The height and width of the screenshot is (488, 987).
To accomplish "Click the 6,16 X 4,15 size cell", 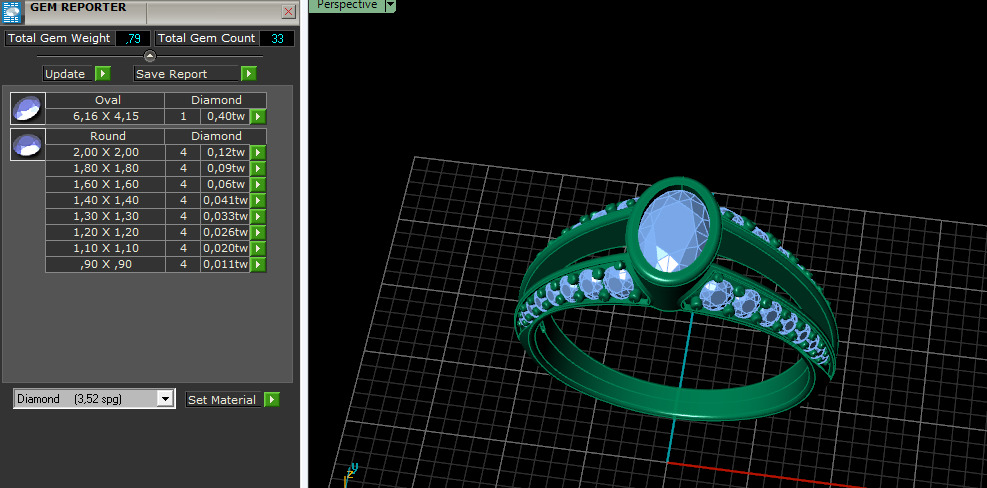I will 105,116.
